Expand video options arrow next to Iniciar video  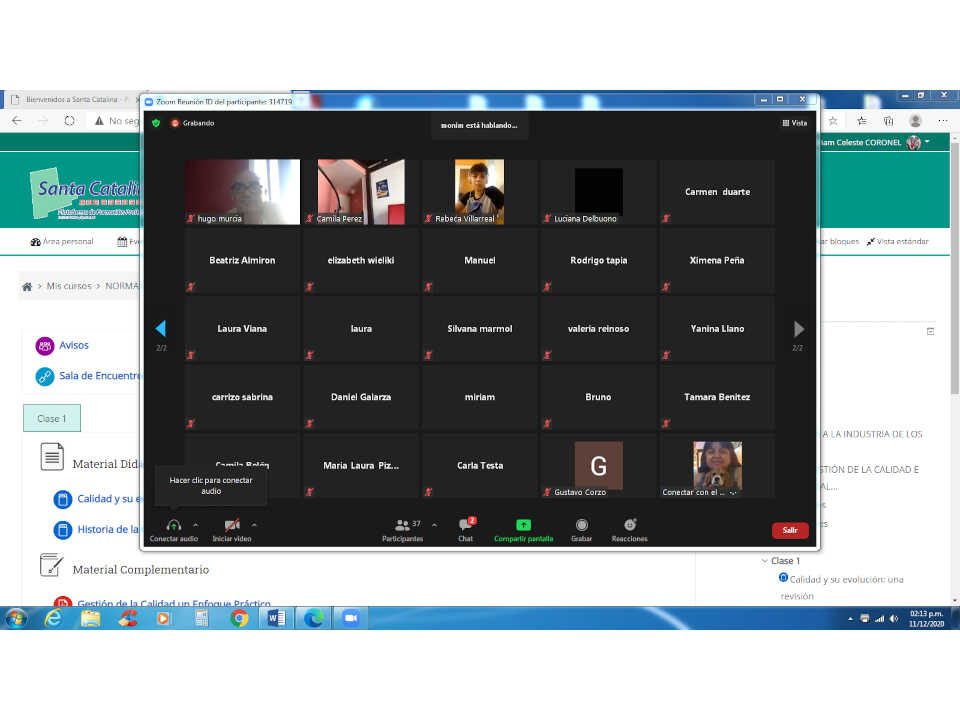coord(254,525)
